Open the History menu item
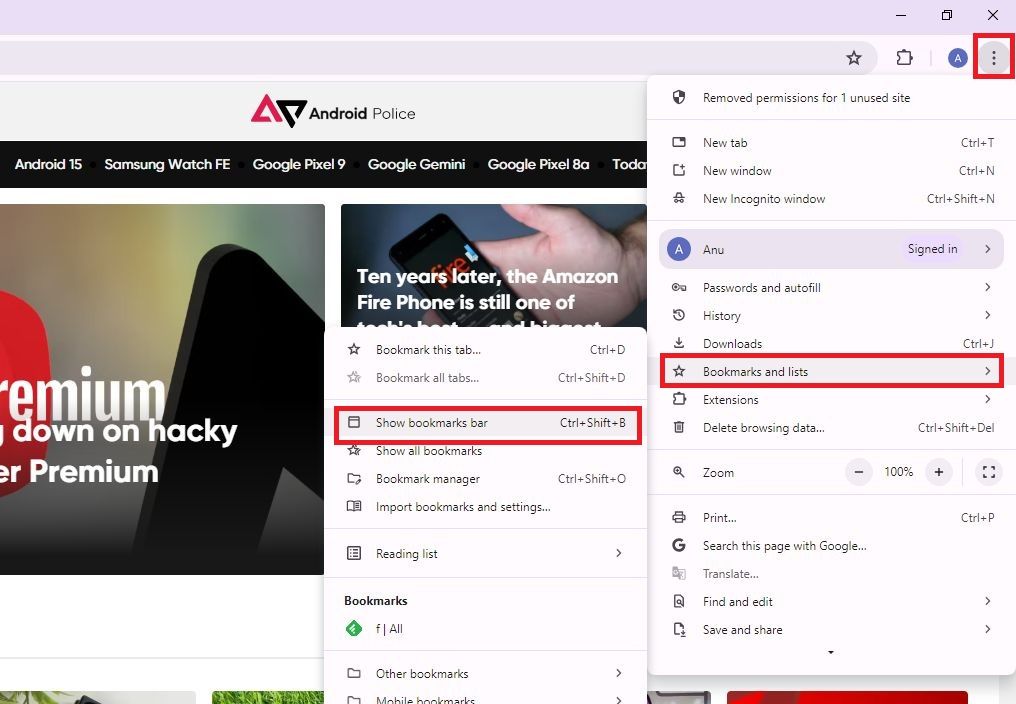 (x=722, y=315)
